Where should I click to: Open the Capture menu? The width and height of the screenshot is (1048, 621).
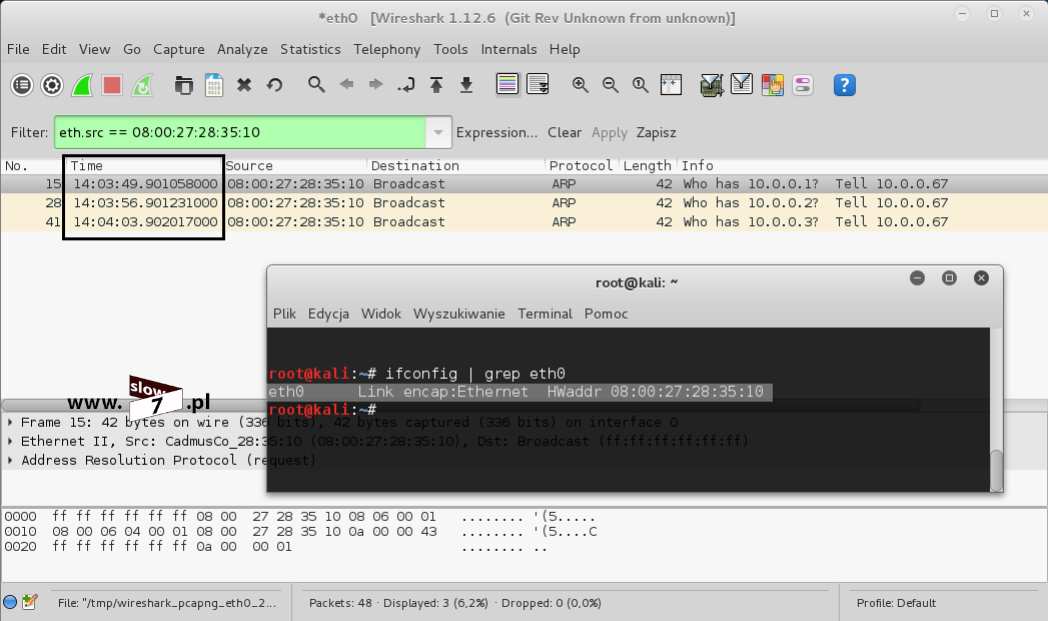(178, 49)
